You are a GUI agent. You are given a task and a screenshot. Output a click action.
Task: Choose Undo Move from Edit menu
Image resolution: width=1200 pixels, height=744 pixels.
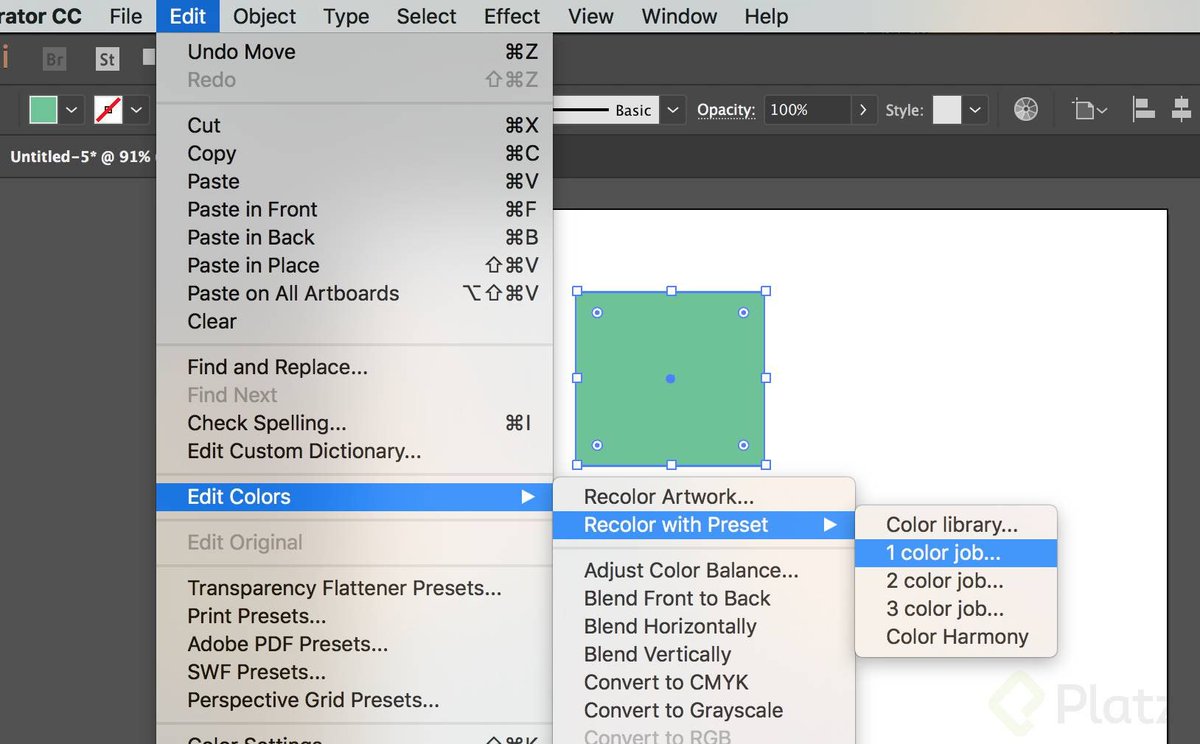point(355,52)
